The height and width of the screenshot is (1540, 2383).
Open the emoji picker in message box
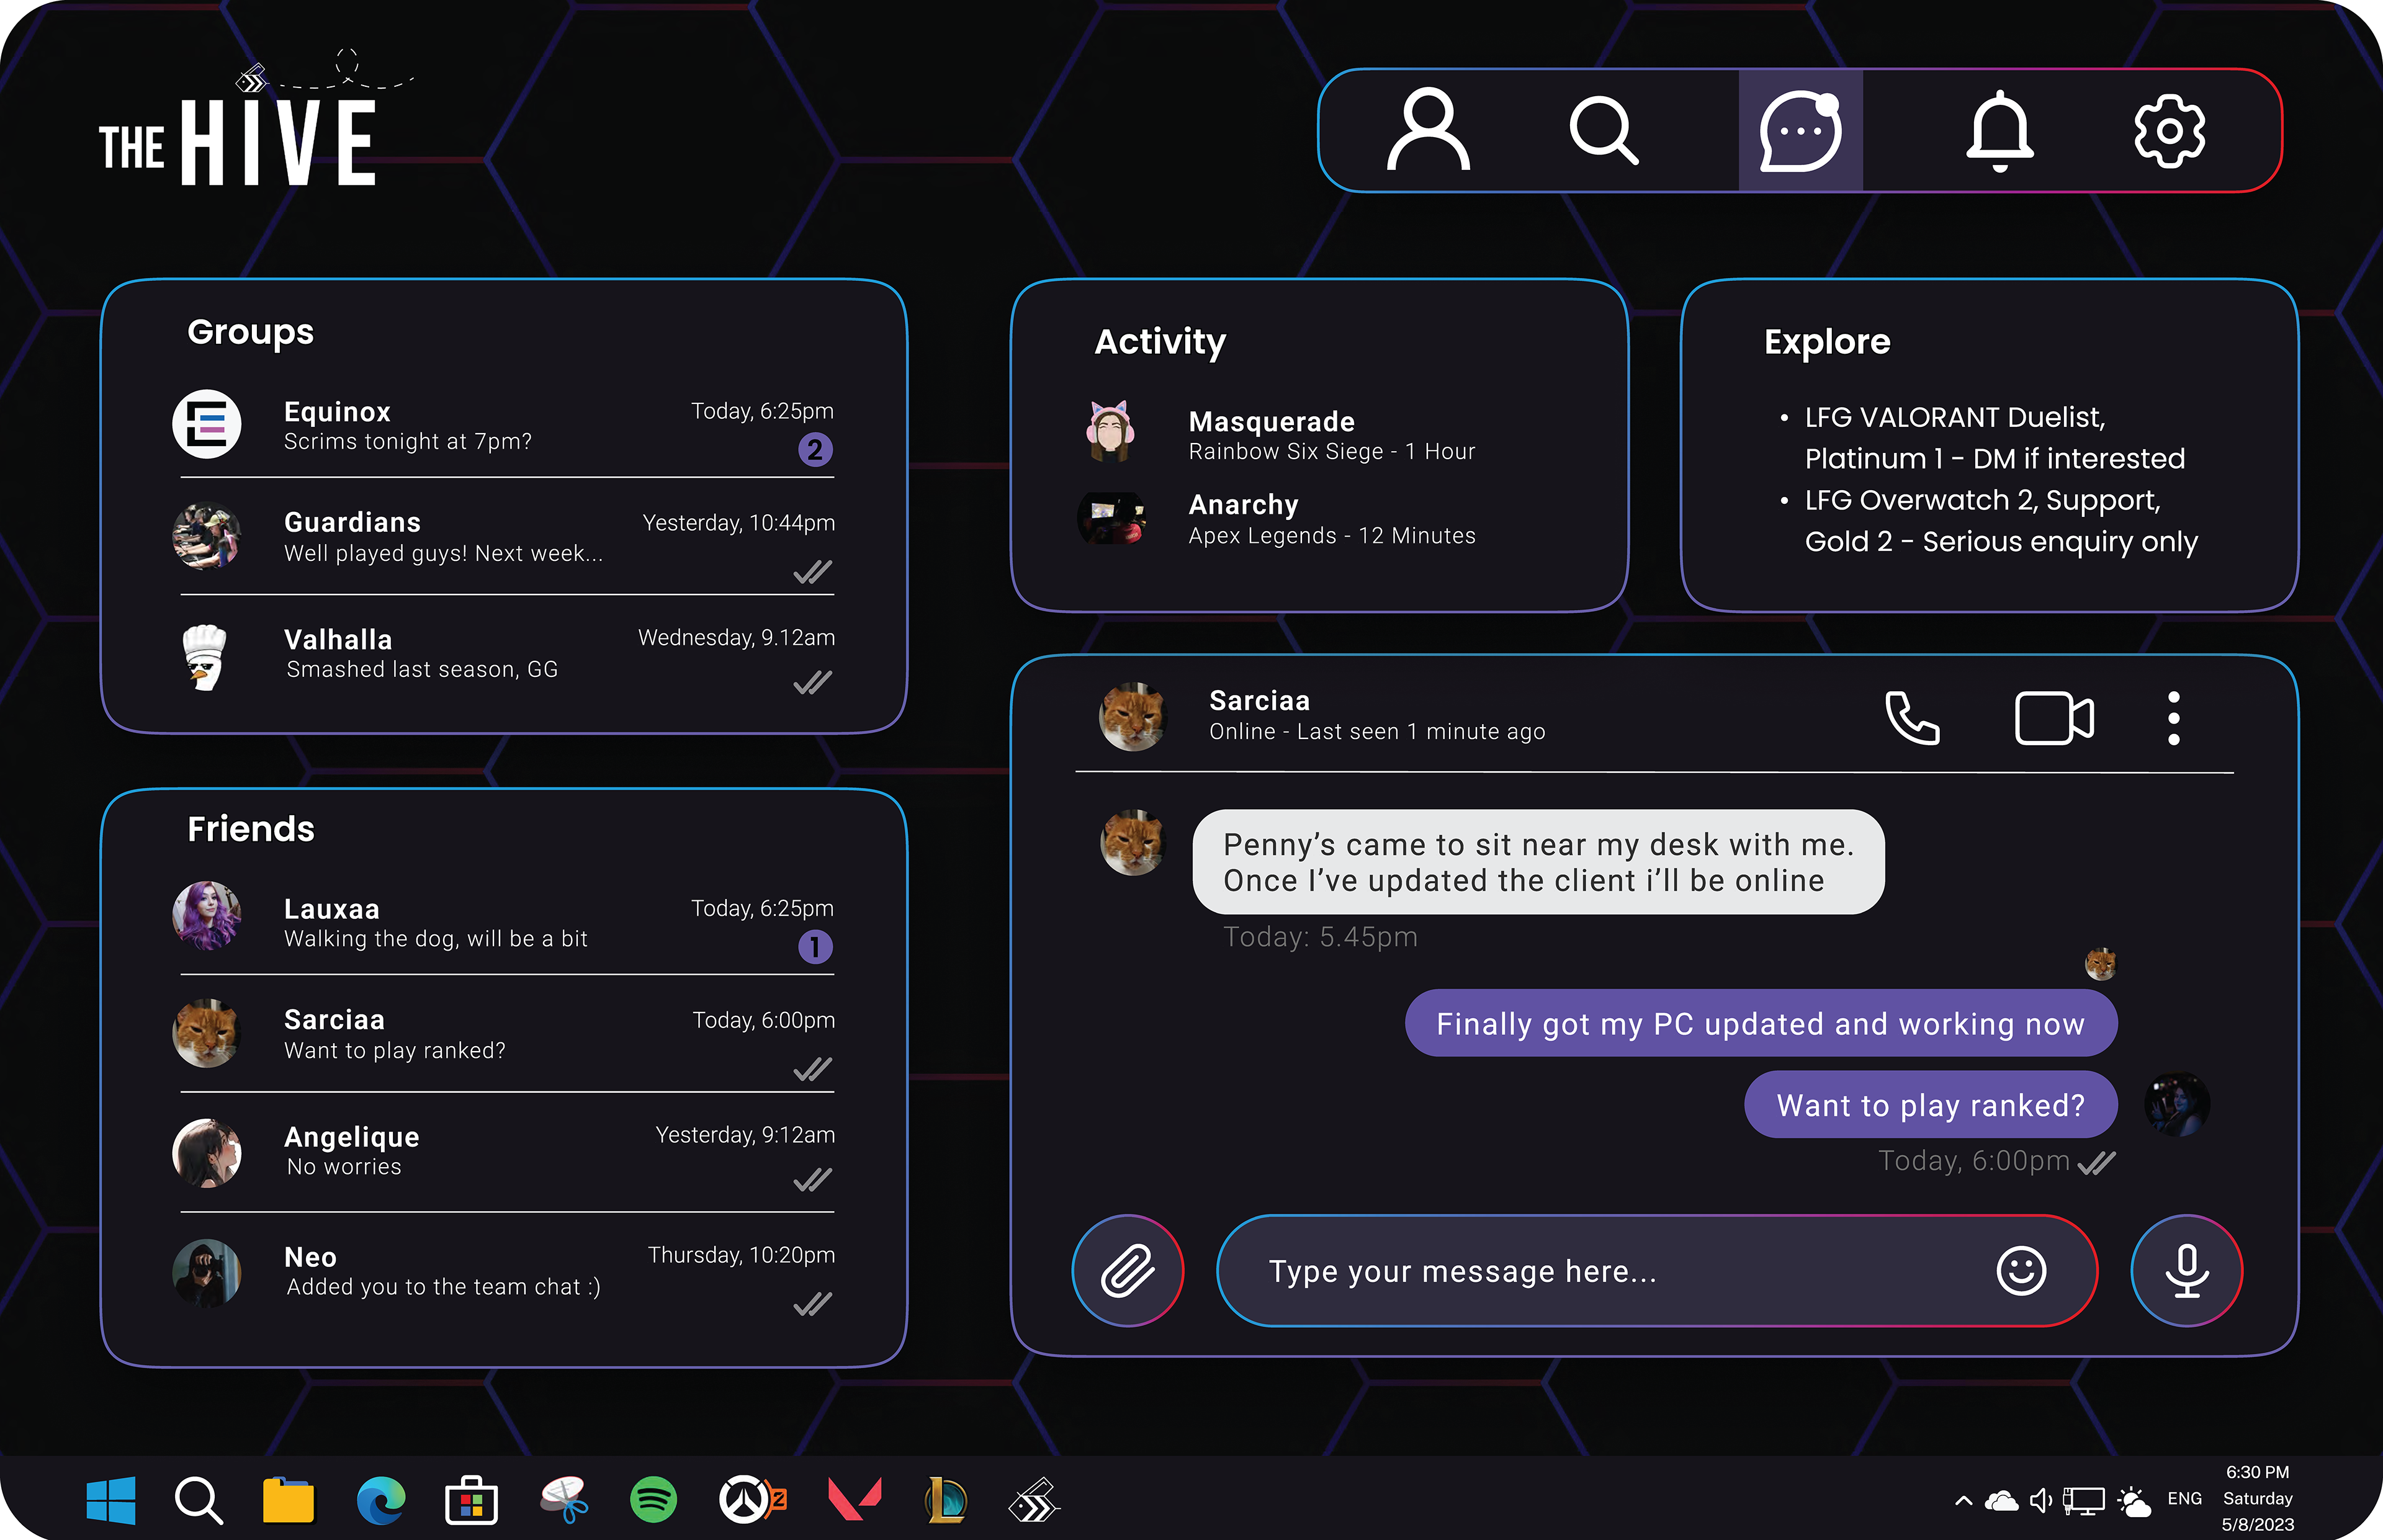pyautogui.click(x=2021, y=1271)
